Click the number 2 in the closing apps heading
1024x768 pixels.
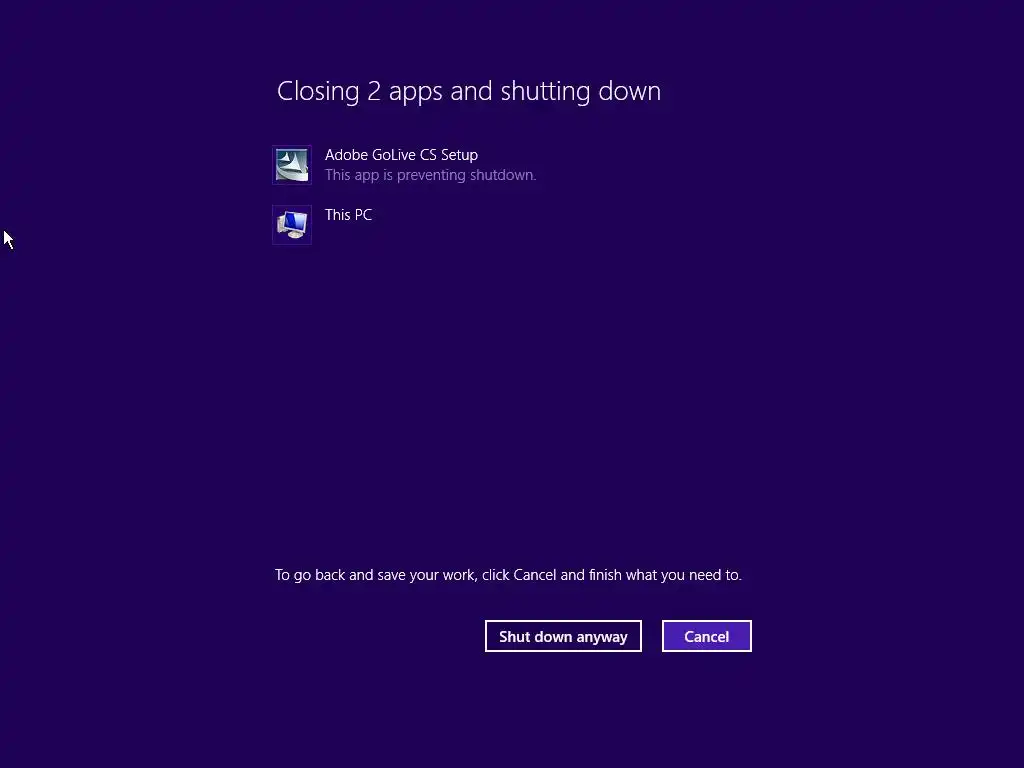pos(374,91)
